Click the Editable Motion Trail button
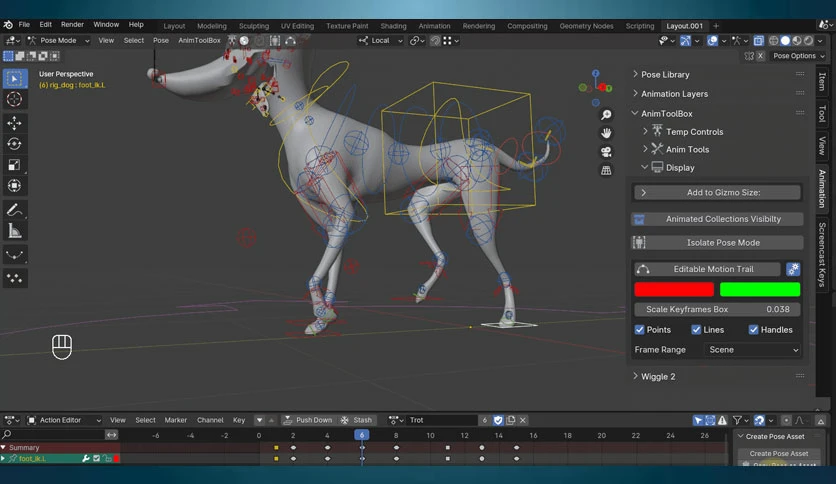This screenshot has width=836, height=484. pyautogui.click(x=707, y=269)
